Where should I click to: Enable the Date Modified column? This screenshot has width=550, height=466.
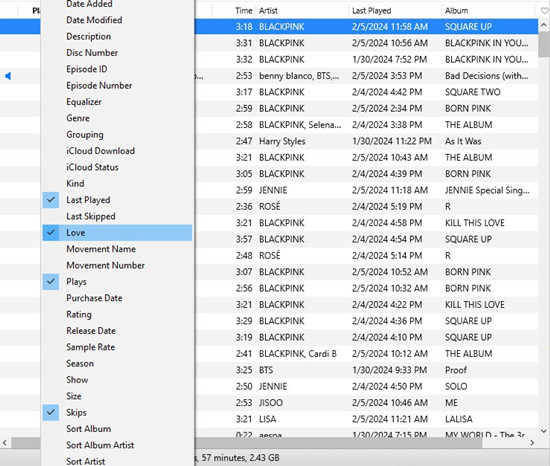[x=117, y=20]
